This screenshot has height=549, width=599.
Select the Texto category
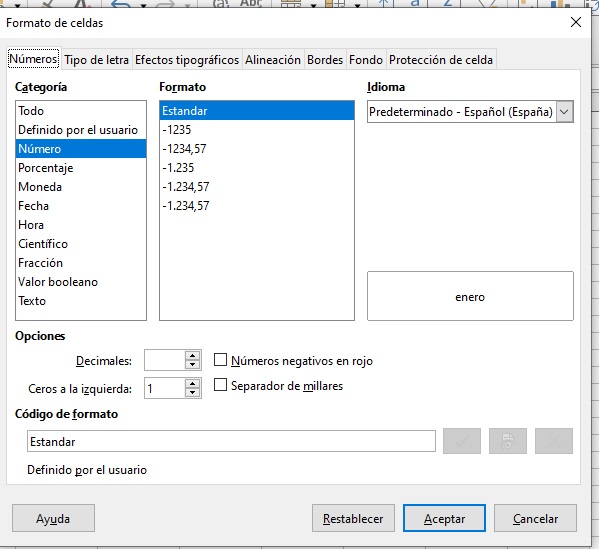(81, 301)
